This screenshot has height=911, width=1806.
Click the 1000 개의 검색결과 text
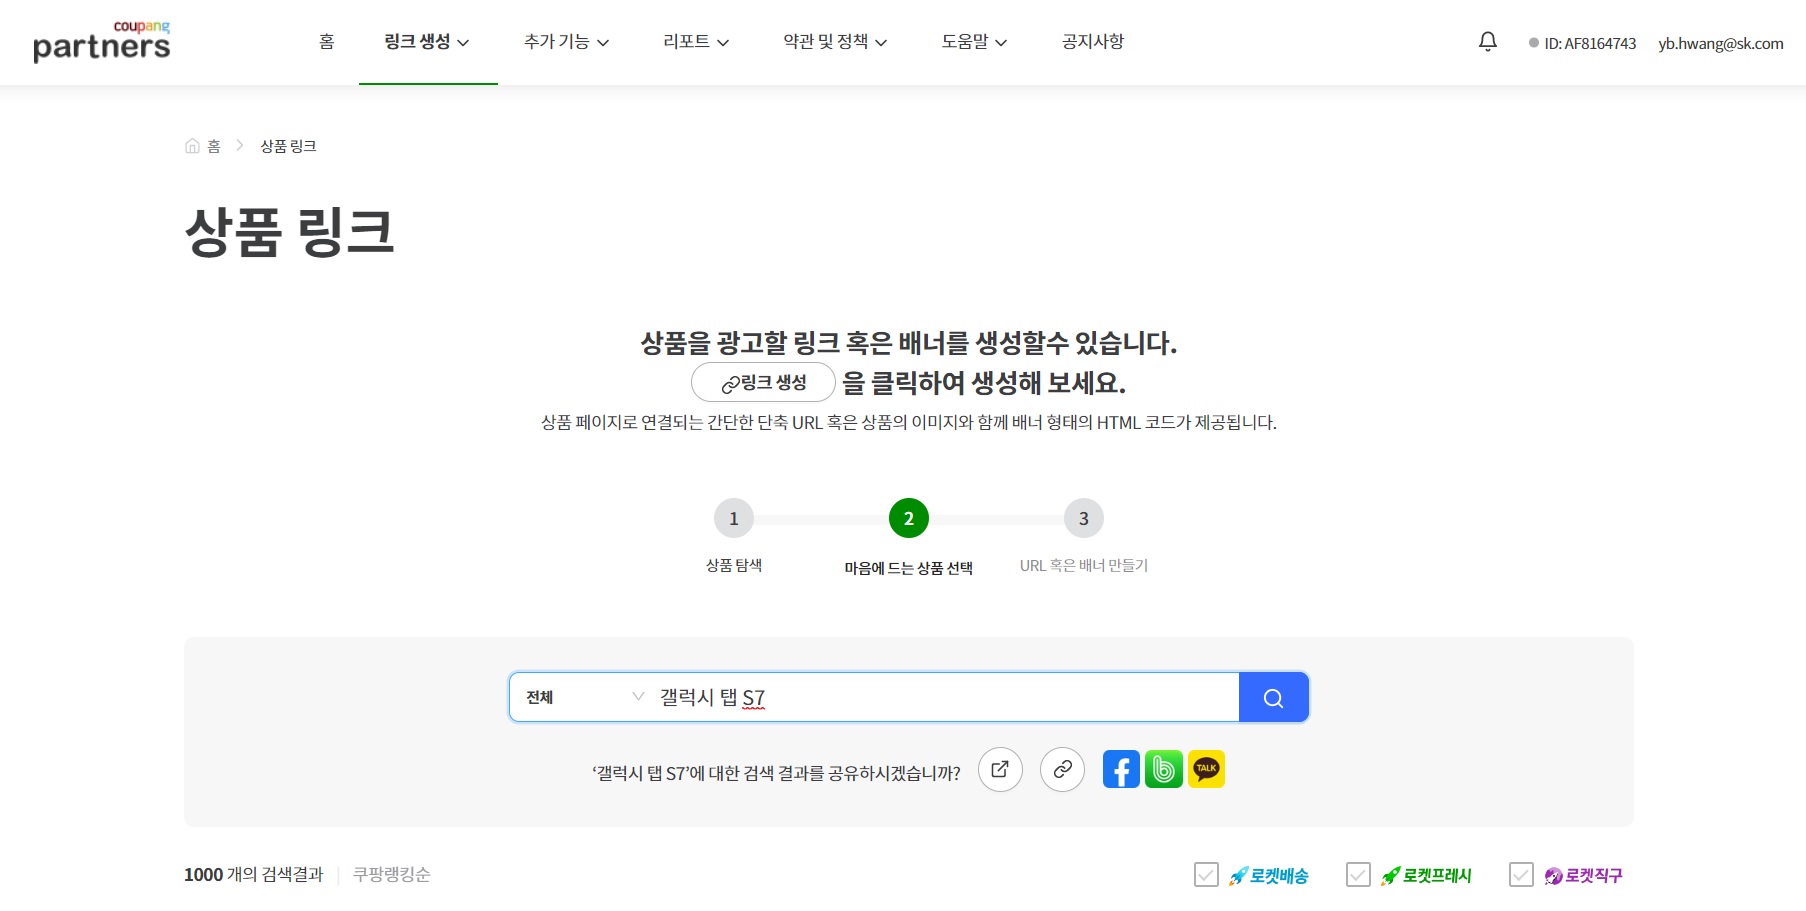pyautogui.click(x=254, y=875)
